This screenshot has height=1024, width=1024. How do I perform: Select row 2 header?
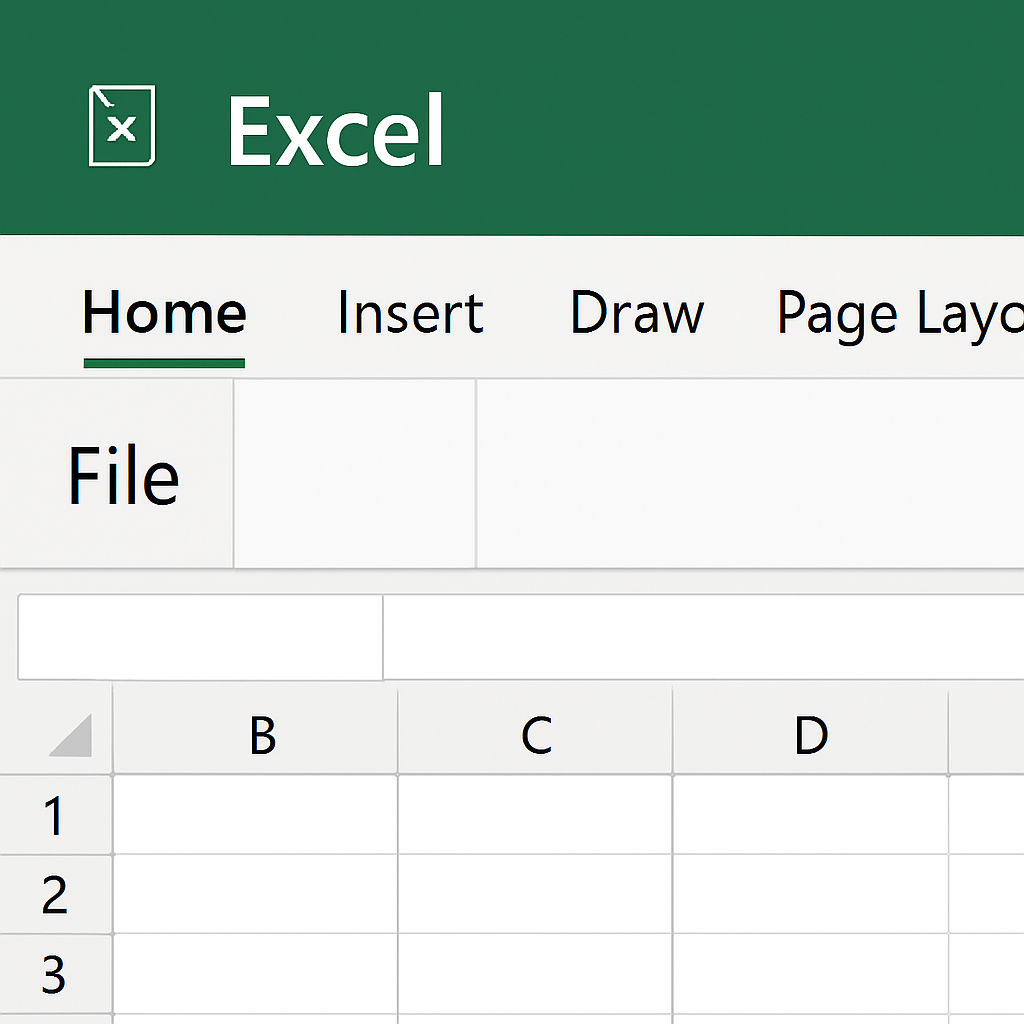pos(56,895)
